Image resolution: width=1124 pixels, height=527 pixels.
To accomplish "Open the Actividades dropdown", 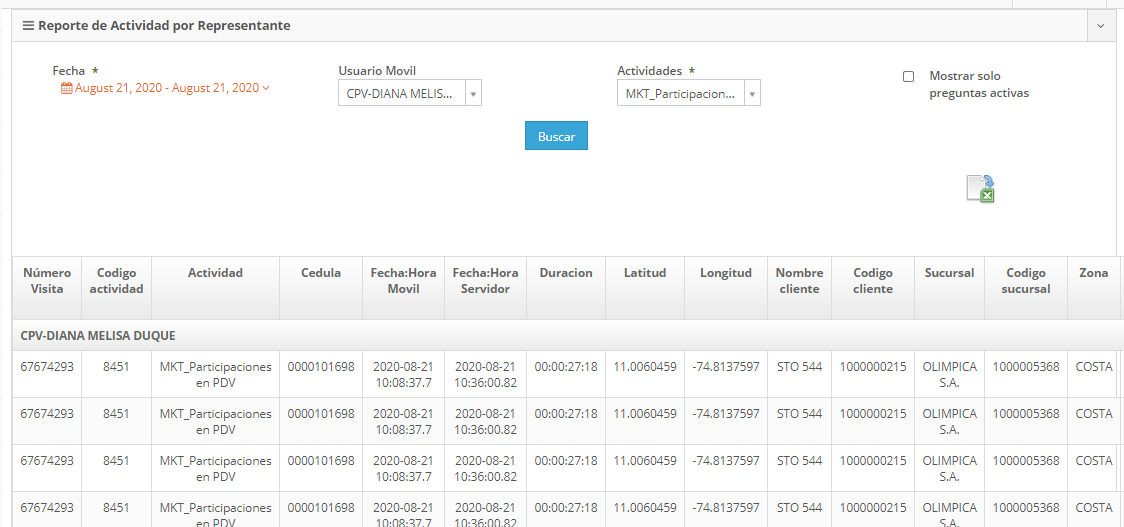I will pyautogui.click(x=688, y=93).
